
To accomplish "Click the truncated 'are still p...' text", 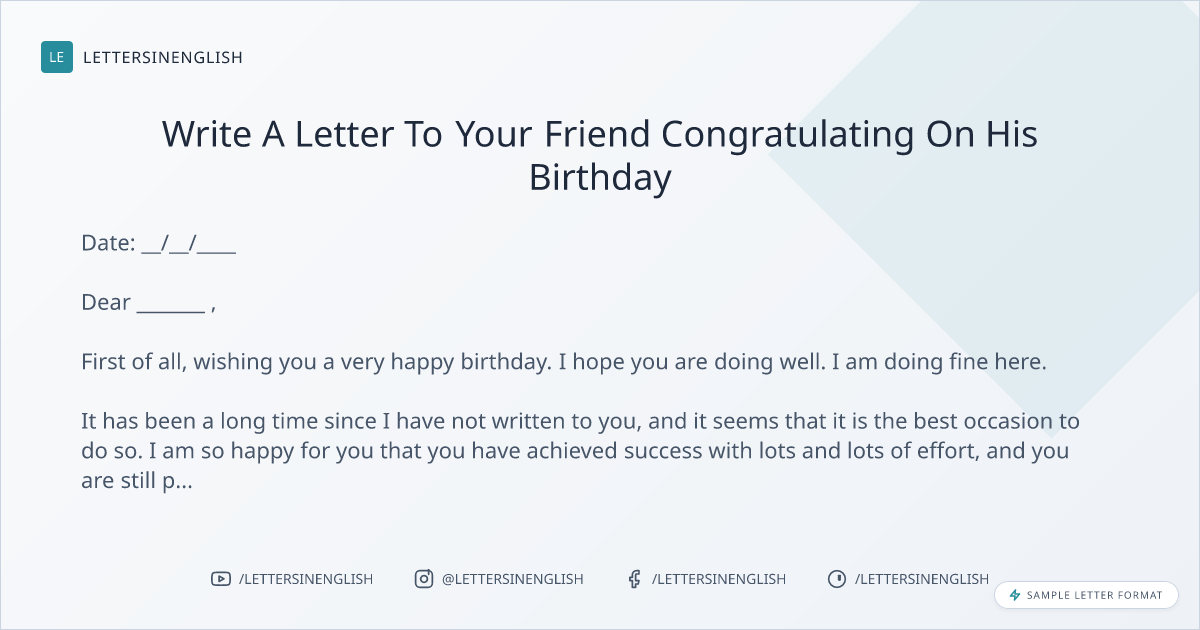I will 137,480.
